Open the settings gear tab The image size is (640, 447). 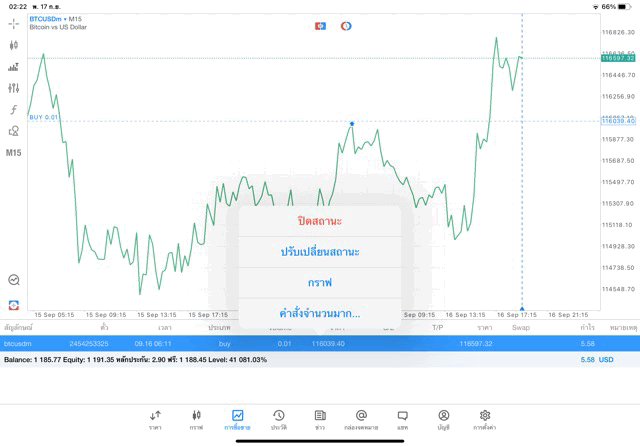tap(485, 419)
